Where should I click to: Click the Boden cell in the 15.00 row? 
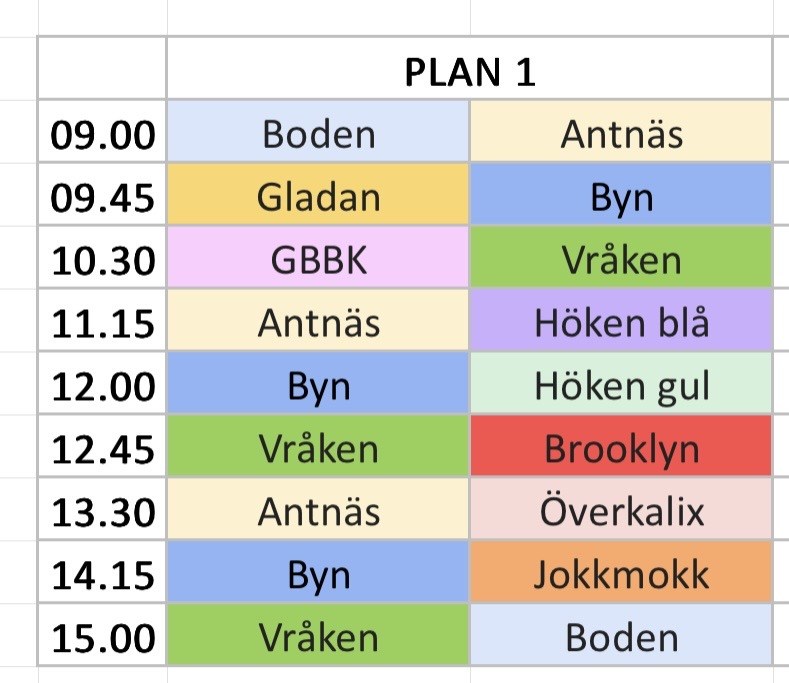point(621,638)
